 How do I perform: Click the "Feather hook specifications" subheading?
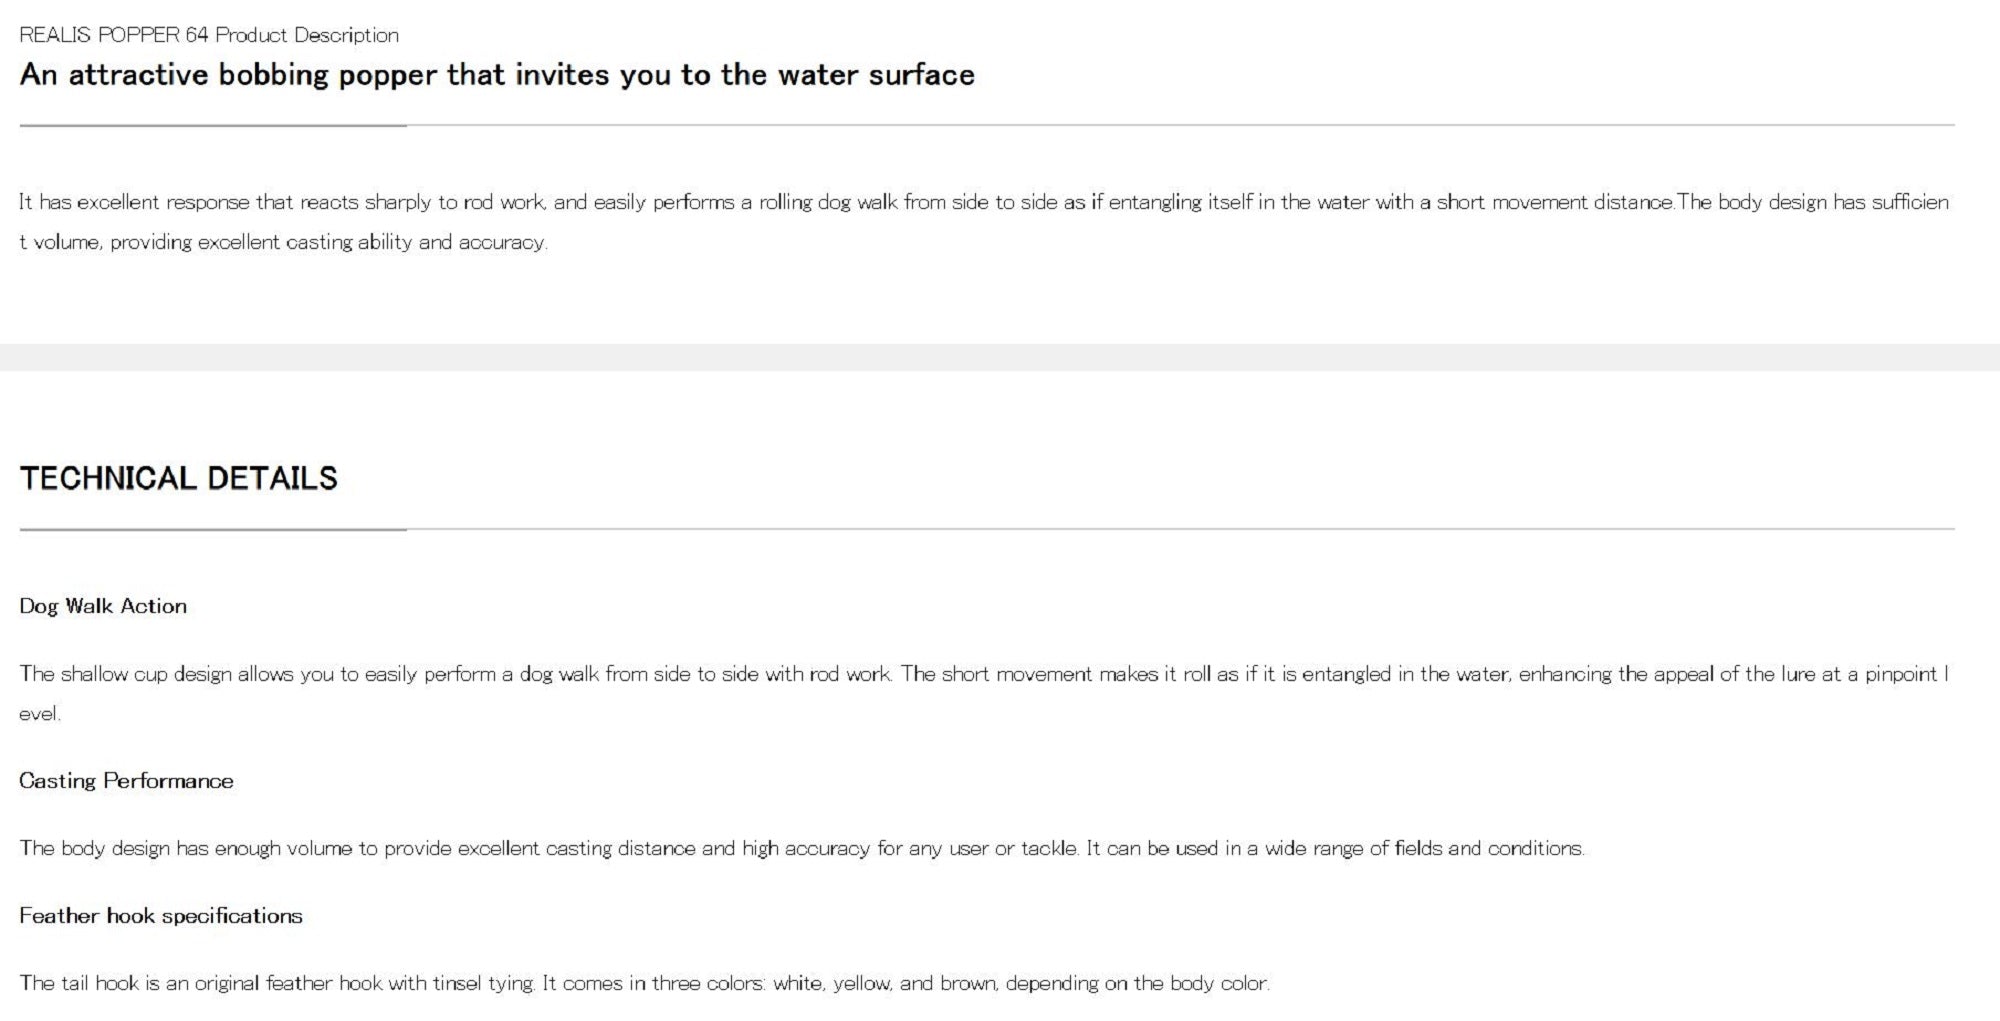pos(161,916)
